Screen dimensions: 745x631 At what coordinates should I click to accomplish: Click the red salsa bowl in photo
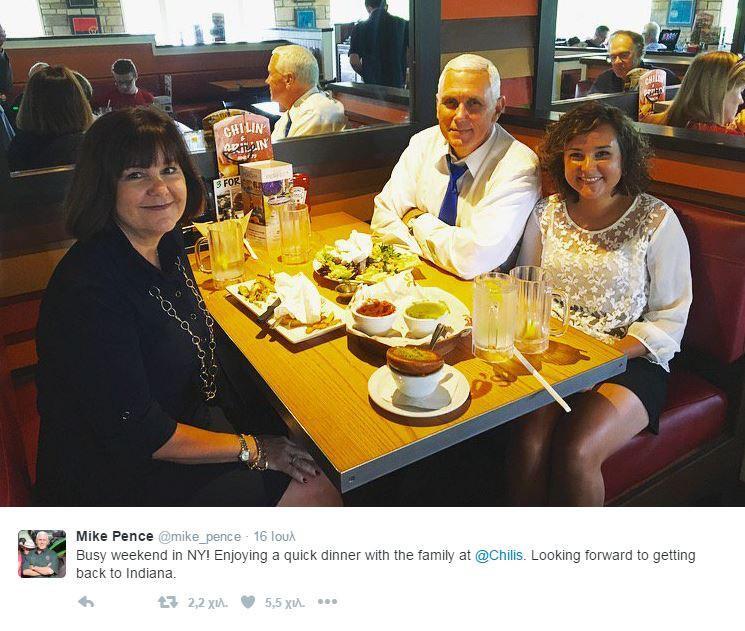pyautogui.click(x=375, y=316)
